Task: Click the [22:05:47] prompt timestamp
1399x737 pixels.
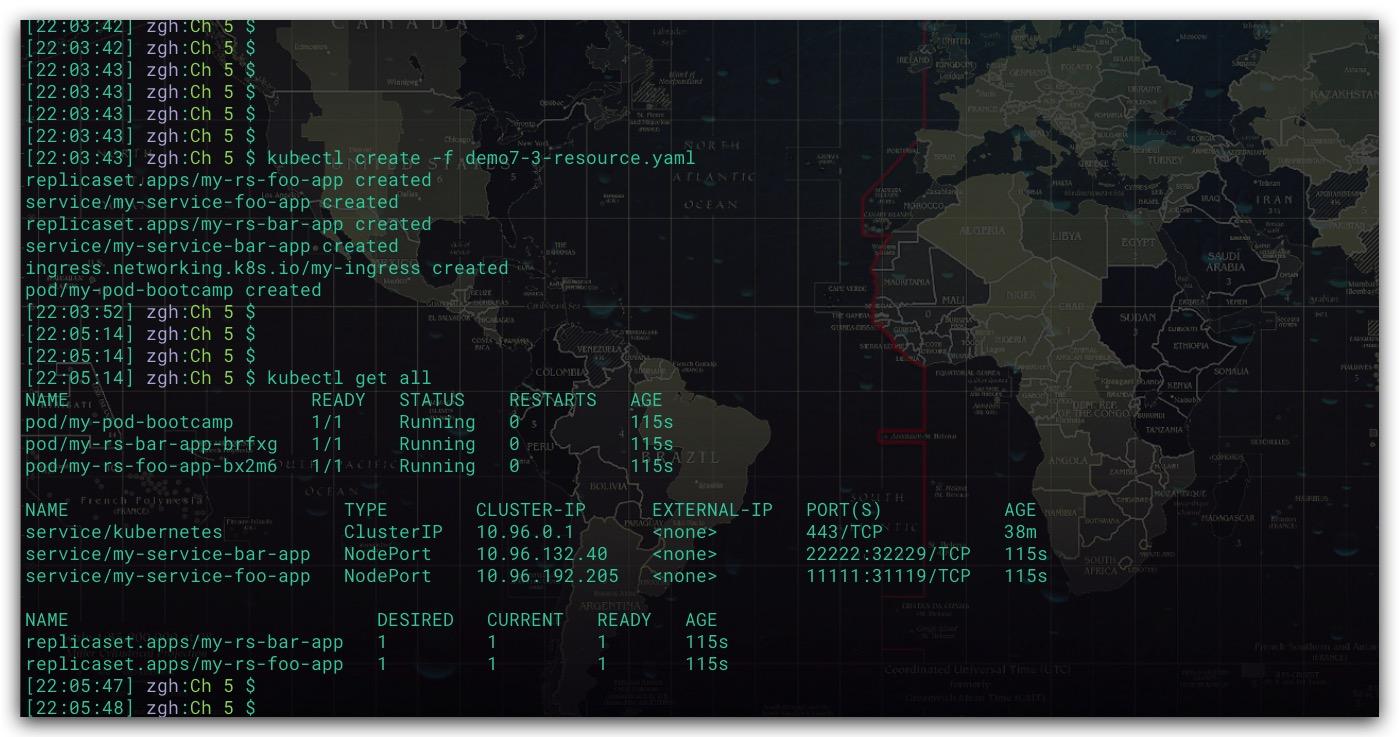Action: coord(80,686)
